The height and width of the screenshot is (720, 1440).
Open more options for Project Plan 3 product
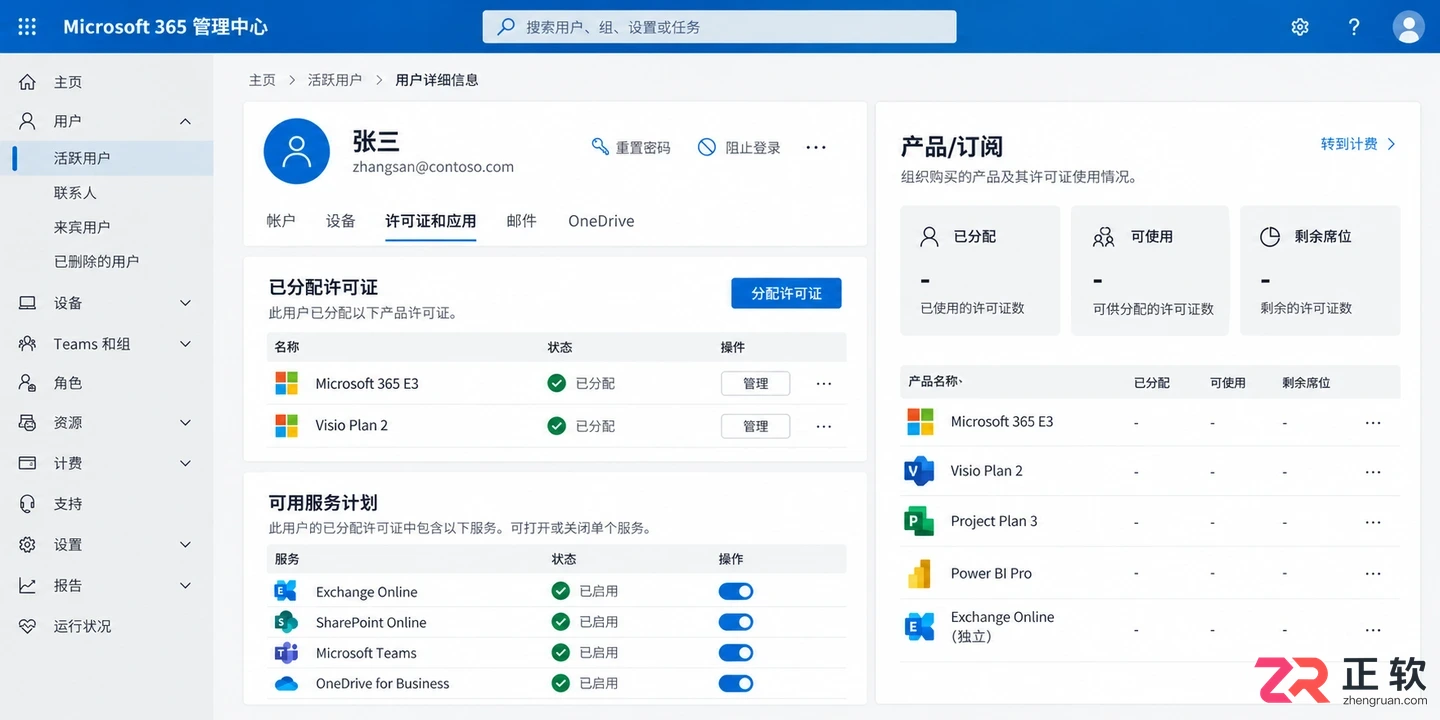coord(1373,522)
